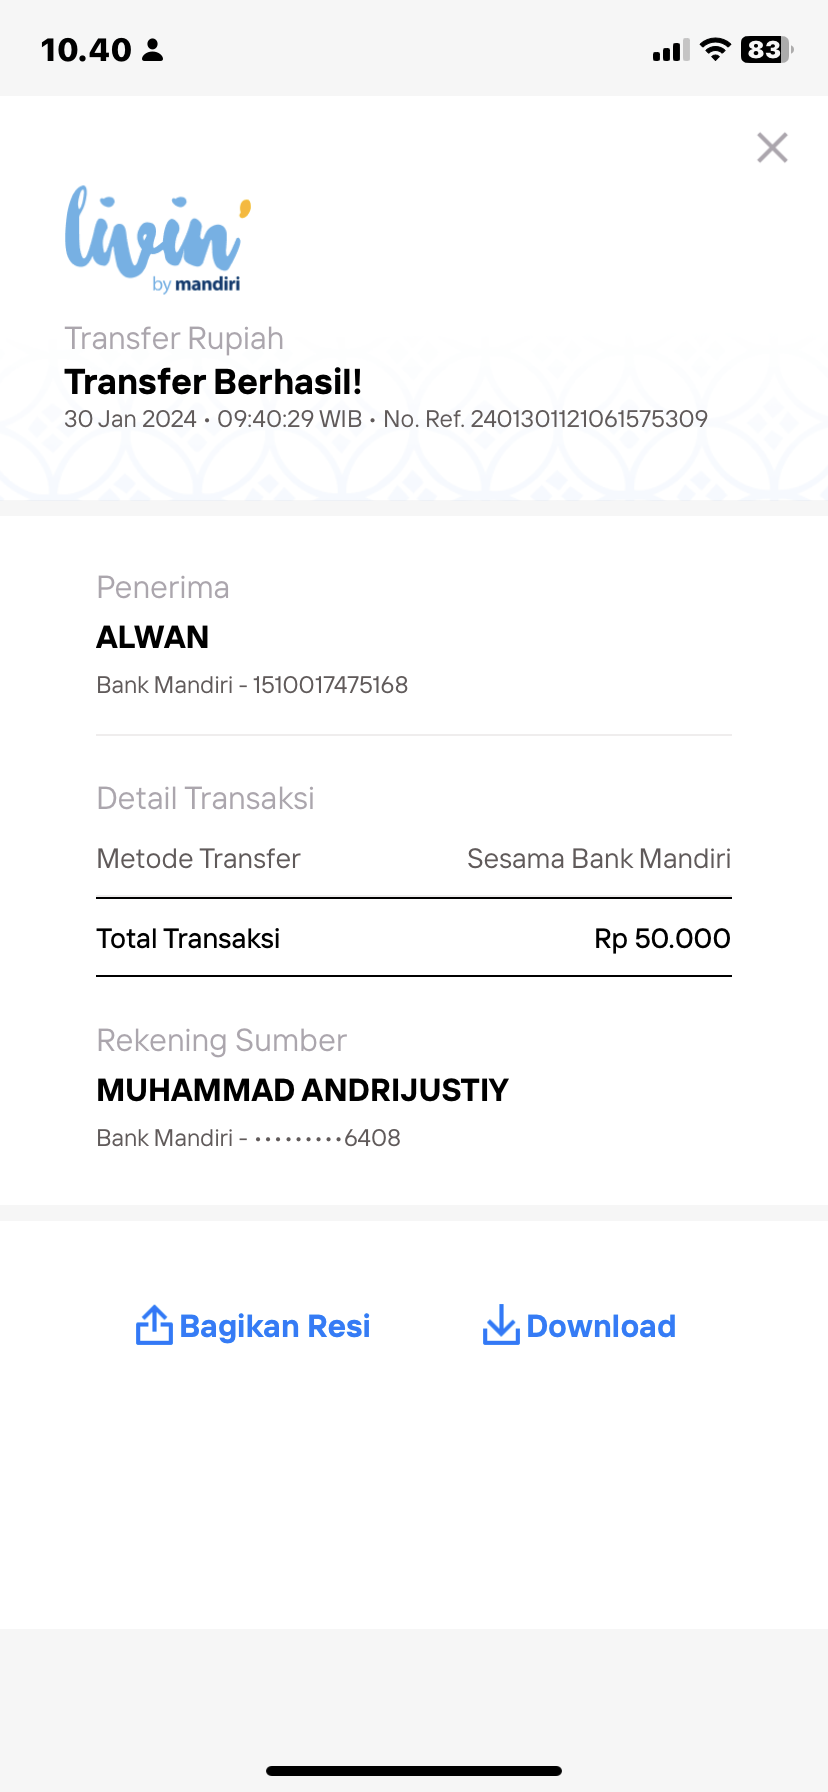Image resolution: width=828 pixels, height=1792 pixels.
Task: Tap the Wi-Fi status icon
Action: [x=715, y=49]
